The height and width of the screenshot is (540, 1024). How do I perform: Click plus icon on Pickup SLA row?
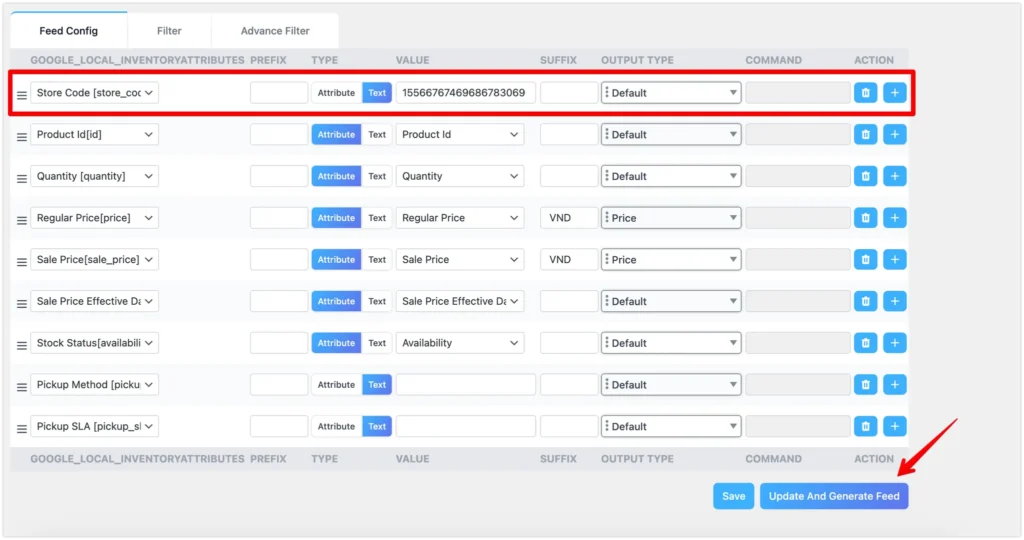[895, 427]
